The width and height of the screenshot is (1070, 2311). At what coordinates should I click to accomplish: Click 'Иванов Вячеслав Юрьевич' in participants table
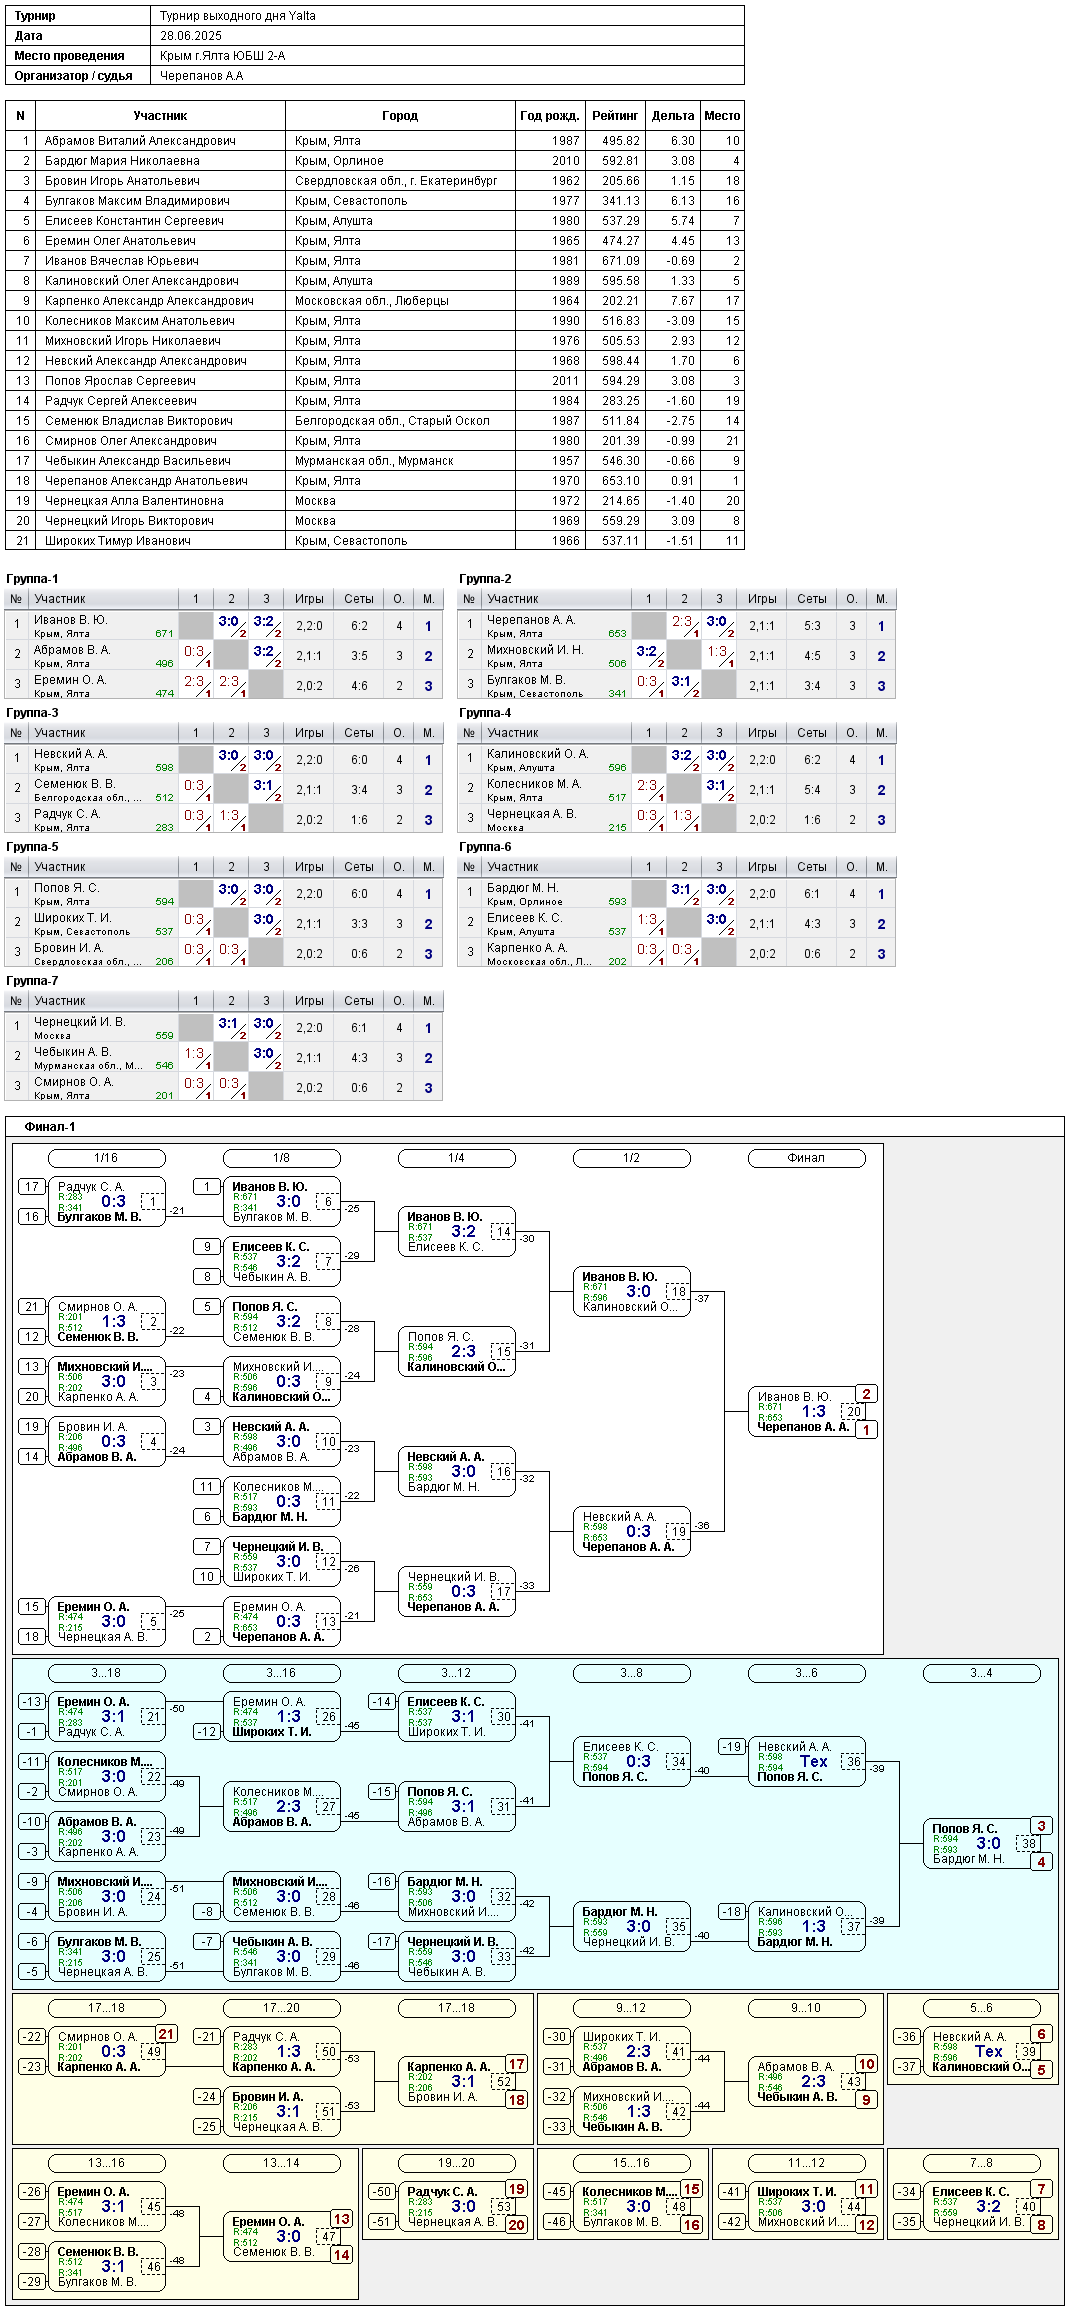122,261
